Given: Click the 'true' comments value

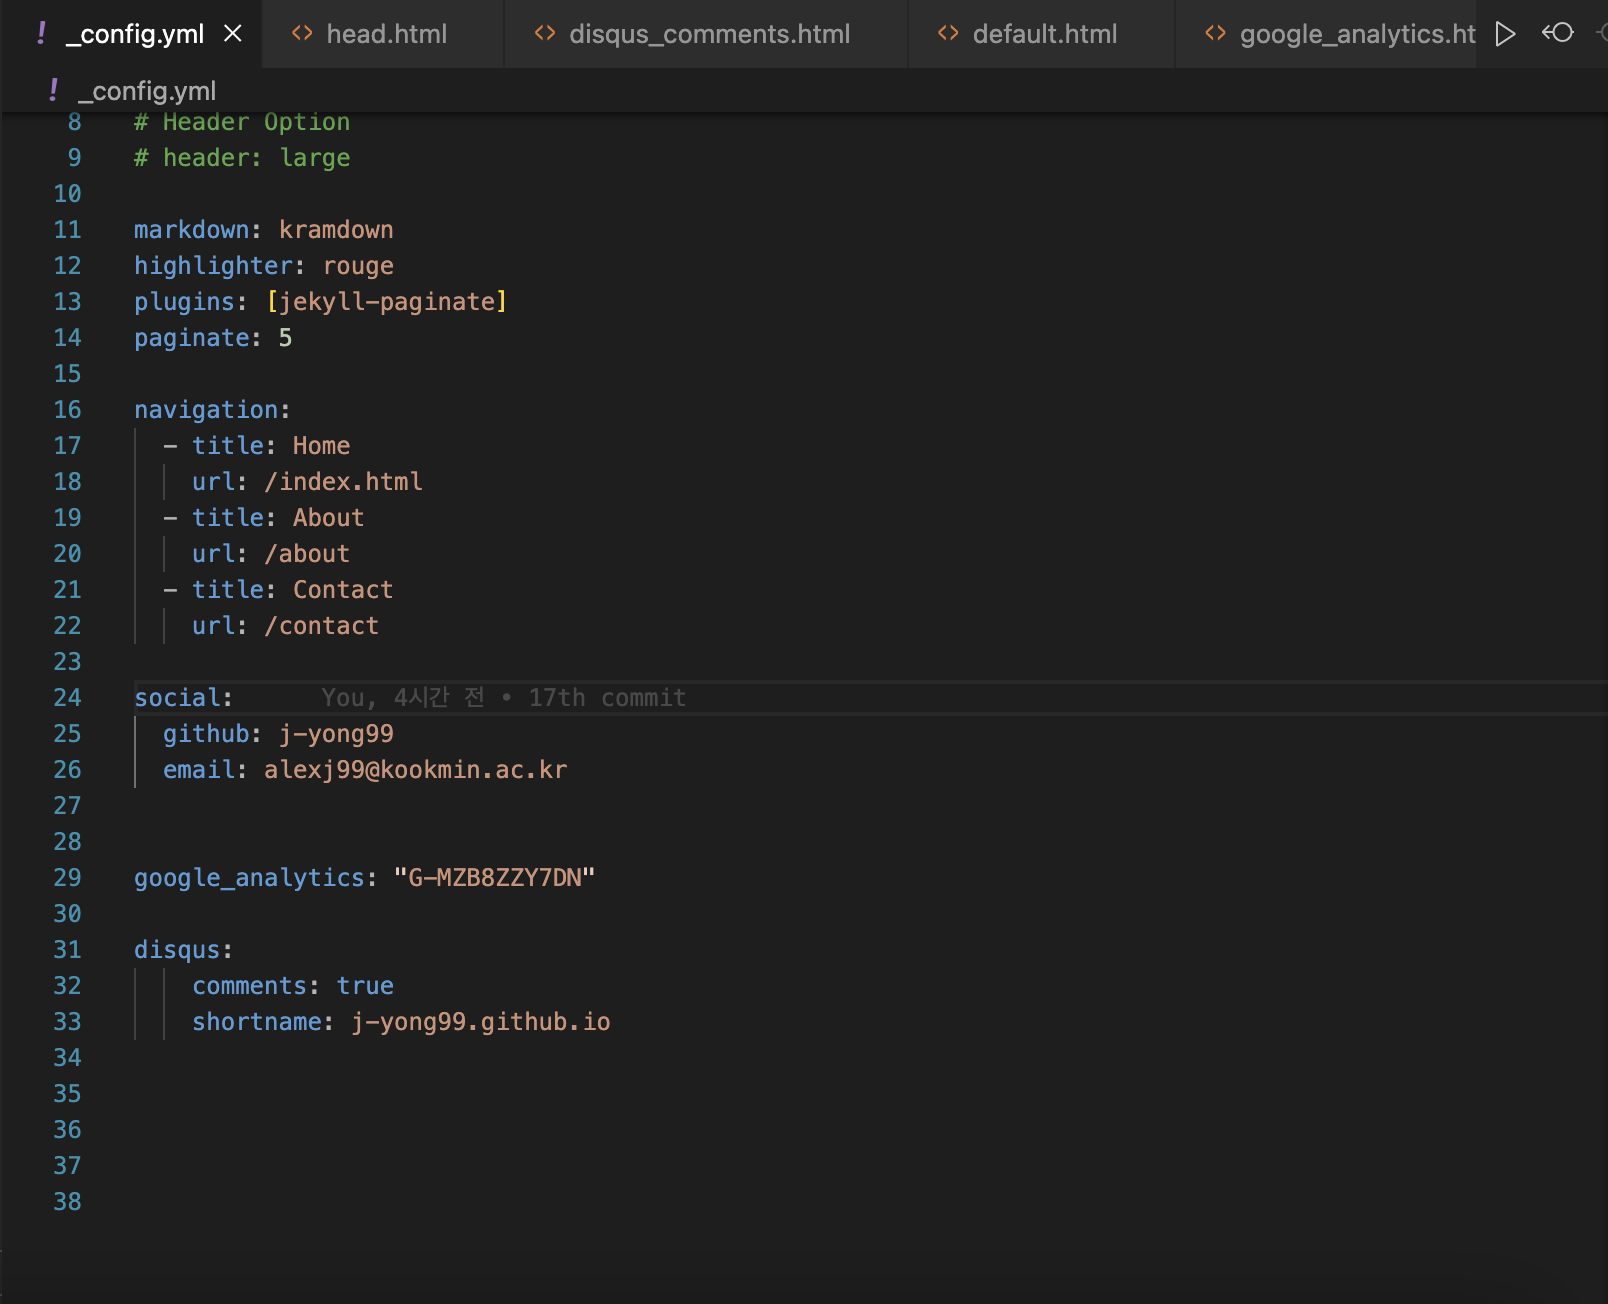Looking at the screenshot, I should tap(365, 986).
